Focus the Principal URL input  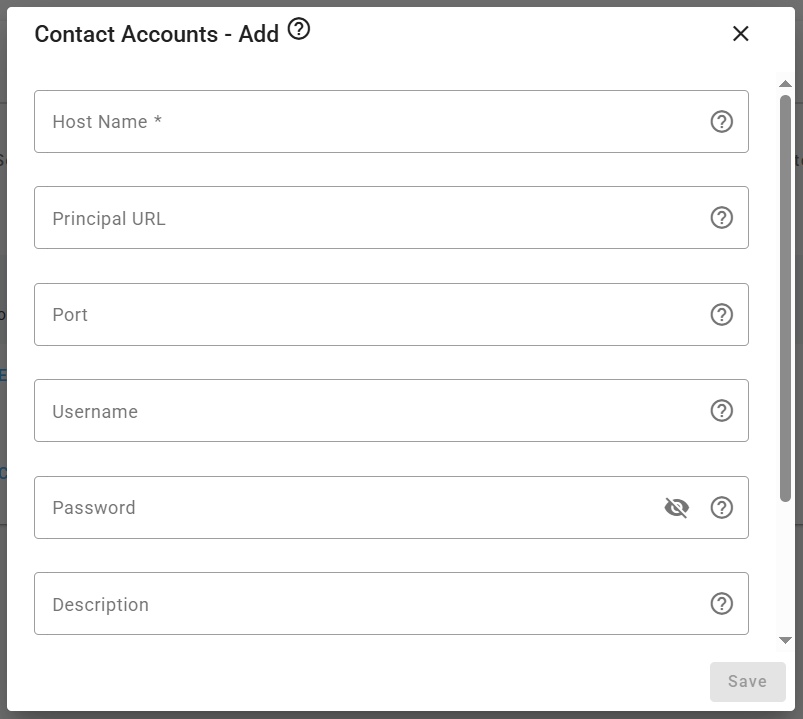391,218
